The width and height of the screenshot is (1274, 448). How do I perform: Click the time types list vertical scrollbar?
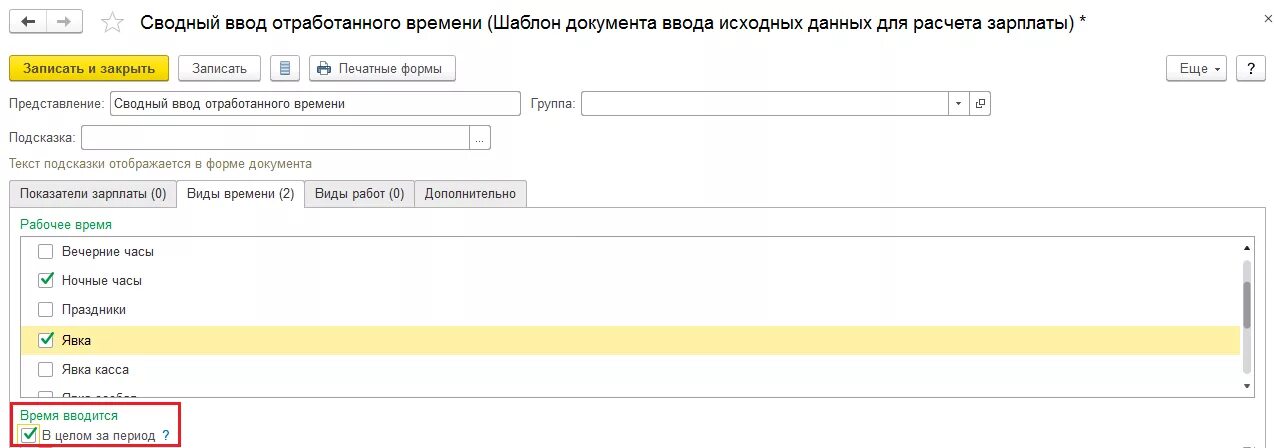click(1246, 317)
